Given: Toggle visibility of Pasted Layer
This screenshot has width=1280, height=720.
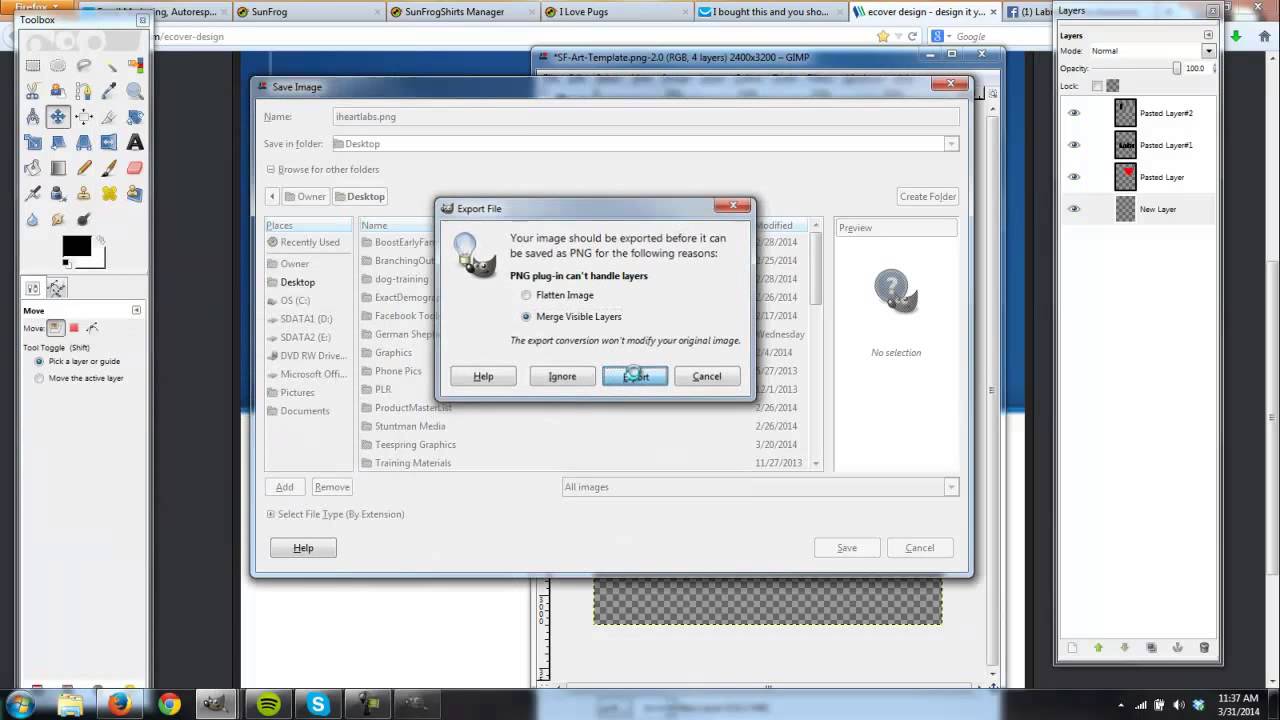Looking at the screenshot, I should [x=1074, y=177].
